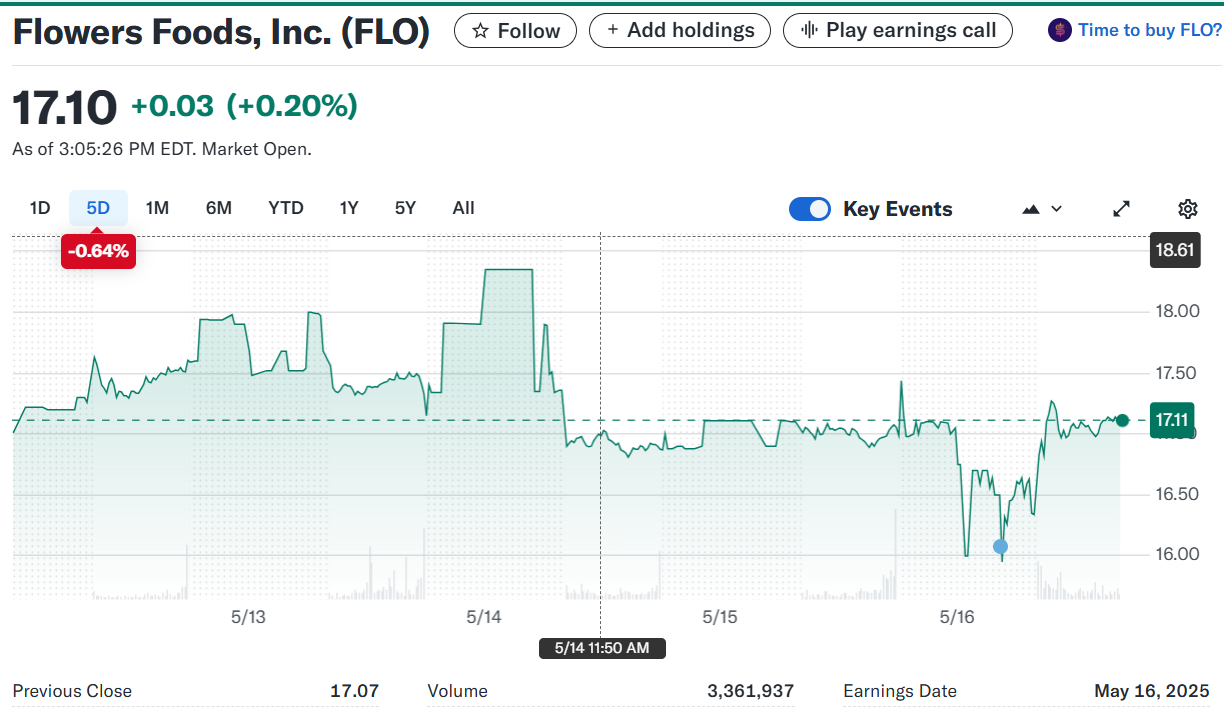The image size is (1224, 708).
Task: Click the mountain chart type icon
Action: pyautogui.click(x=1031, y=209)
